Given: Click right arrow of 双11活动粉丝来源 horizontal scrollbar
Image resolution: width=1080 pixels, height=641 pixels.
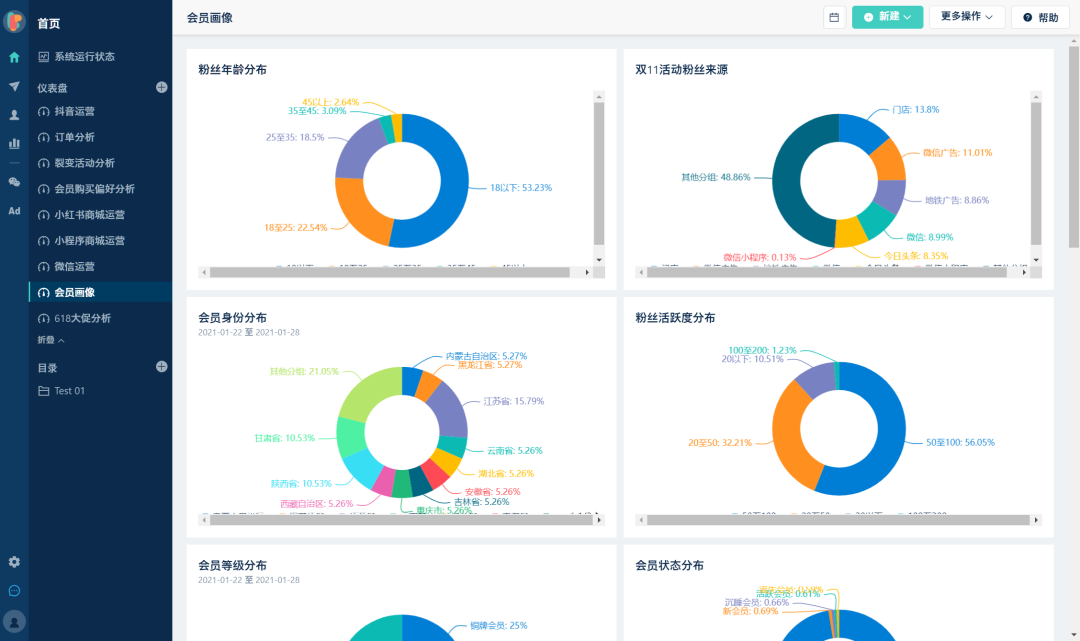Looking at the screenshot, I should 1024,273.
